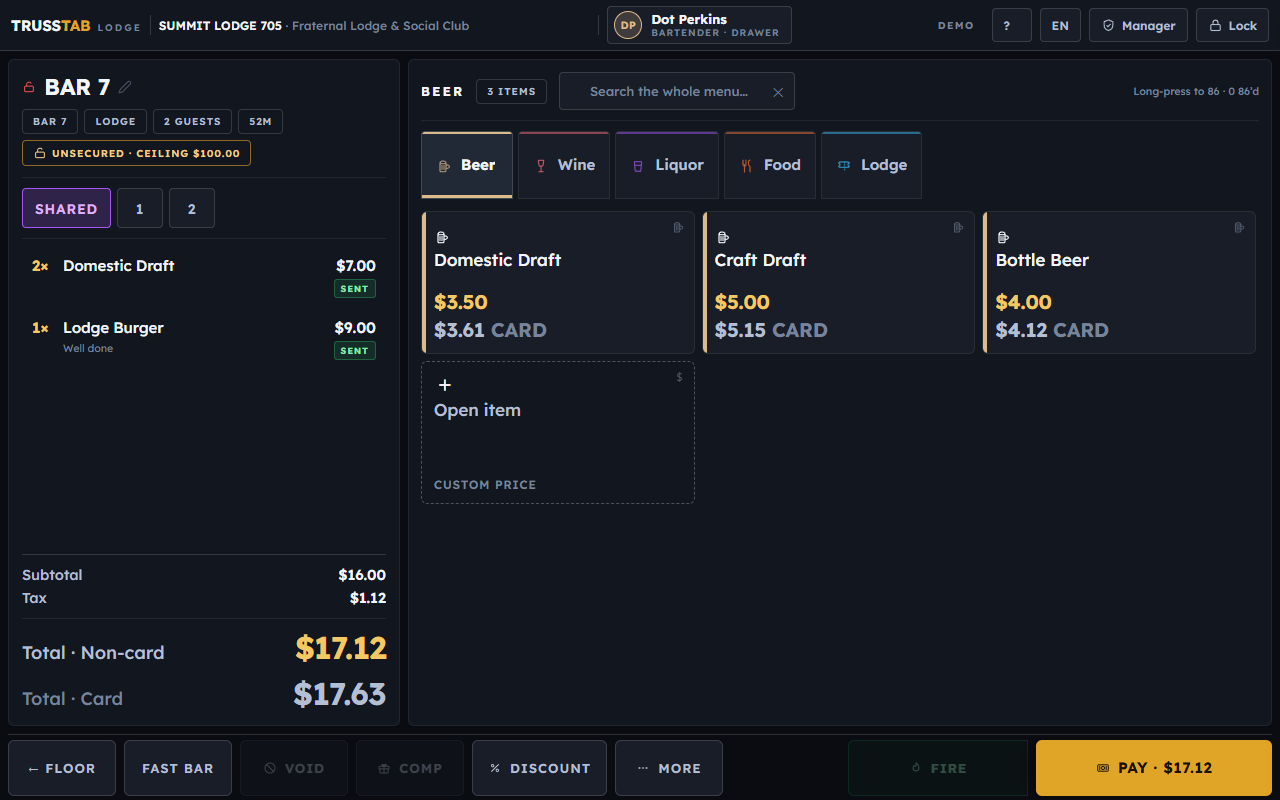This screenshot has height=800, width=1280.
Task: Add a Domestic Draft to the tab
Action: coord(558,282)
